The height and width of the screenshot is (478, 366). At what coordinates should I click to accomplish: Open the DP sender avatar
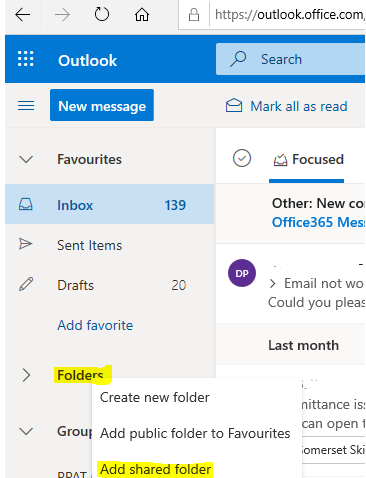click(242, 273)
